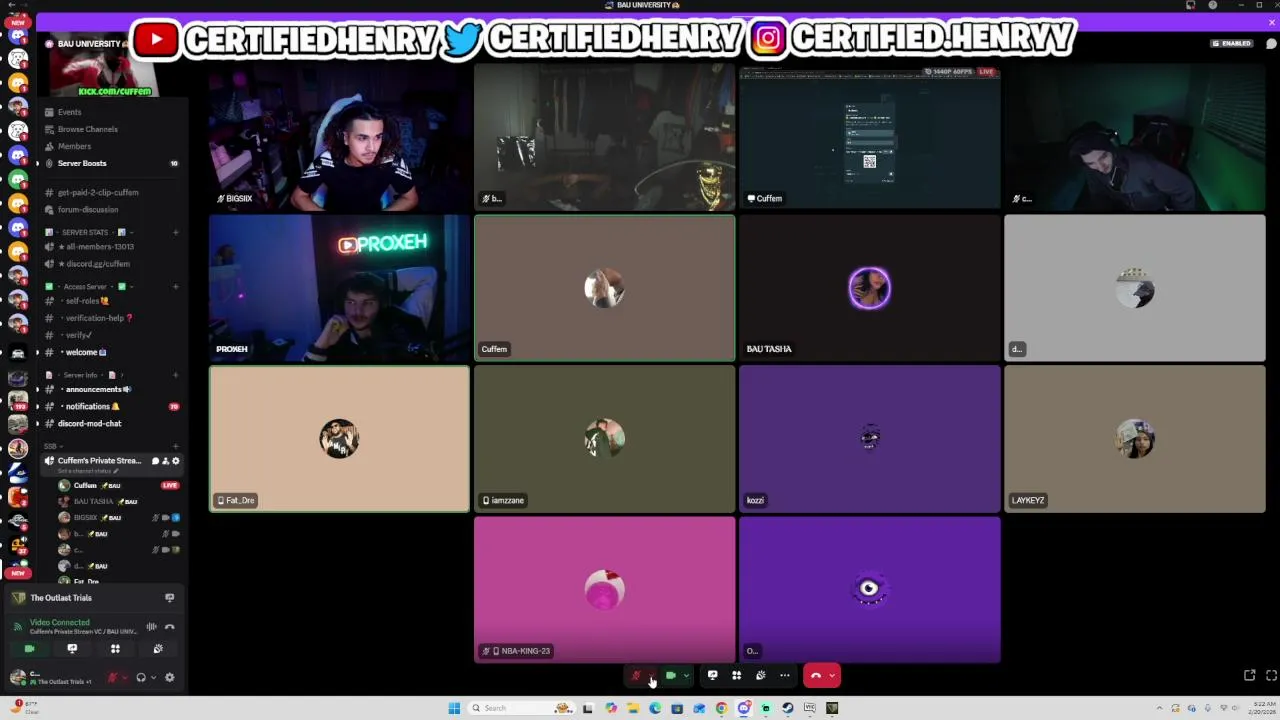Open Events in the server sidebar
Image resolution: width=1280 pixels, height=720 pixels.
(69, 112)
